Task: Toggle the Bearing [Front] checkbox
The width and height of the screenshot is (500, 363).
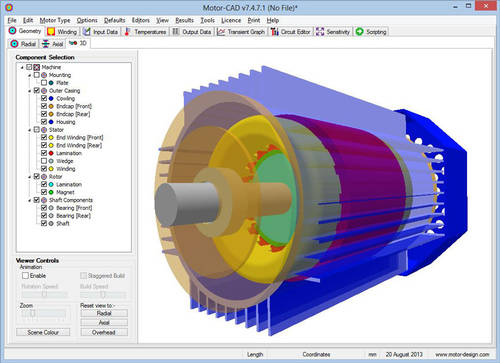Action: (x=44, y=208)
